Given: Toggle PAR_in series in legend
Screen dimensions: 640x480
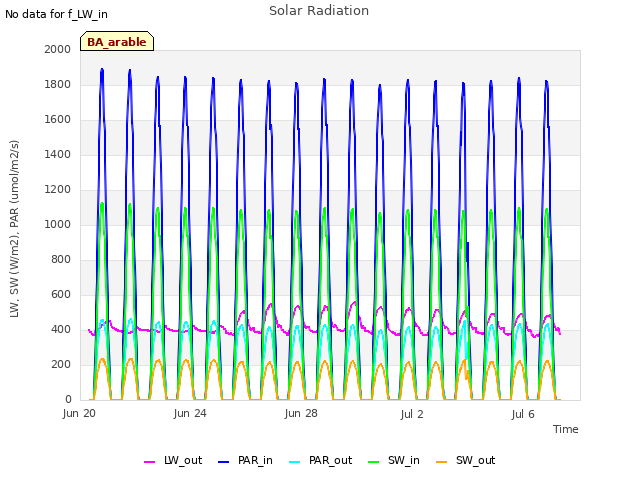Looking at the screenshot, I should [245, 460].
